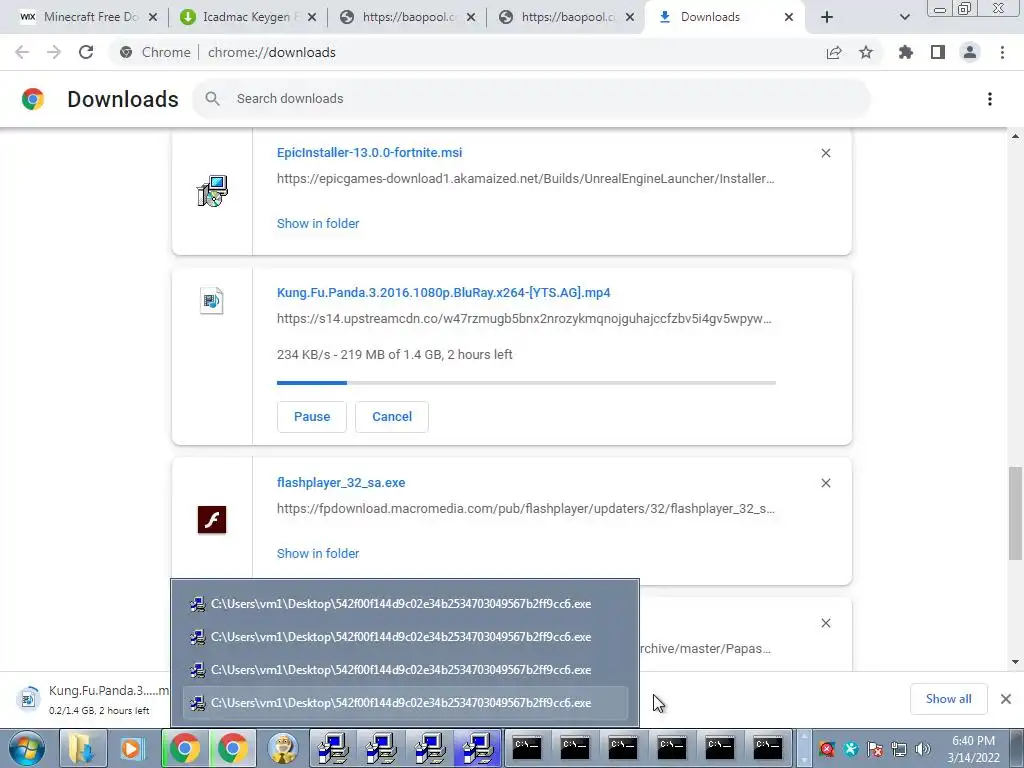Viewport: 1024px width, 768px height.
Task: Click the first Chrome taskbar icon
Action: (185, 748)
